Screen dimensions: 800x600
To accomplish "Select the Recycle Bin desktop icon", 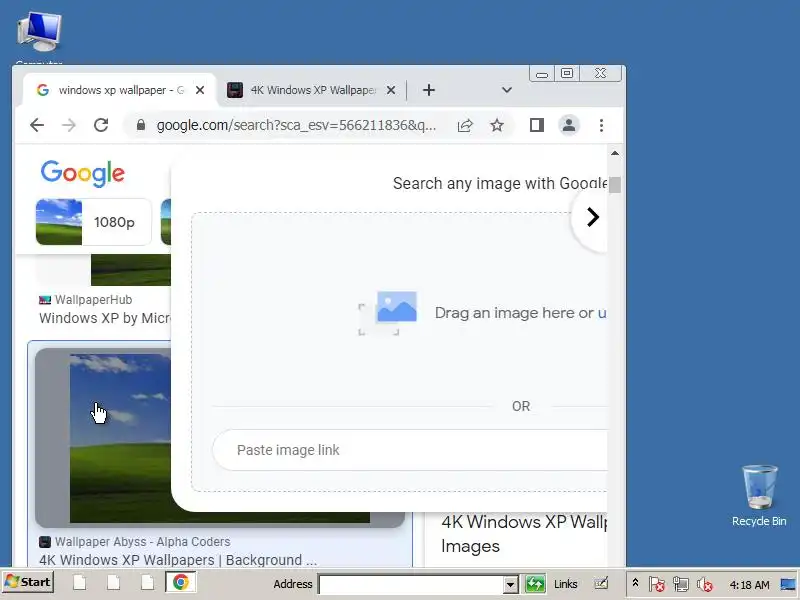I will point(759,495).
